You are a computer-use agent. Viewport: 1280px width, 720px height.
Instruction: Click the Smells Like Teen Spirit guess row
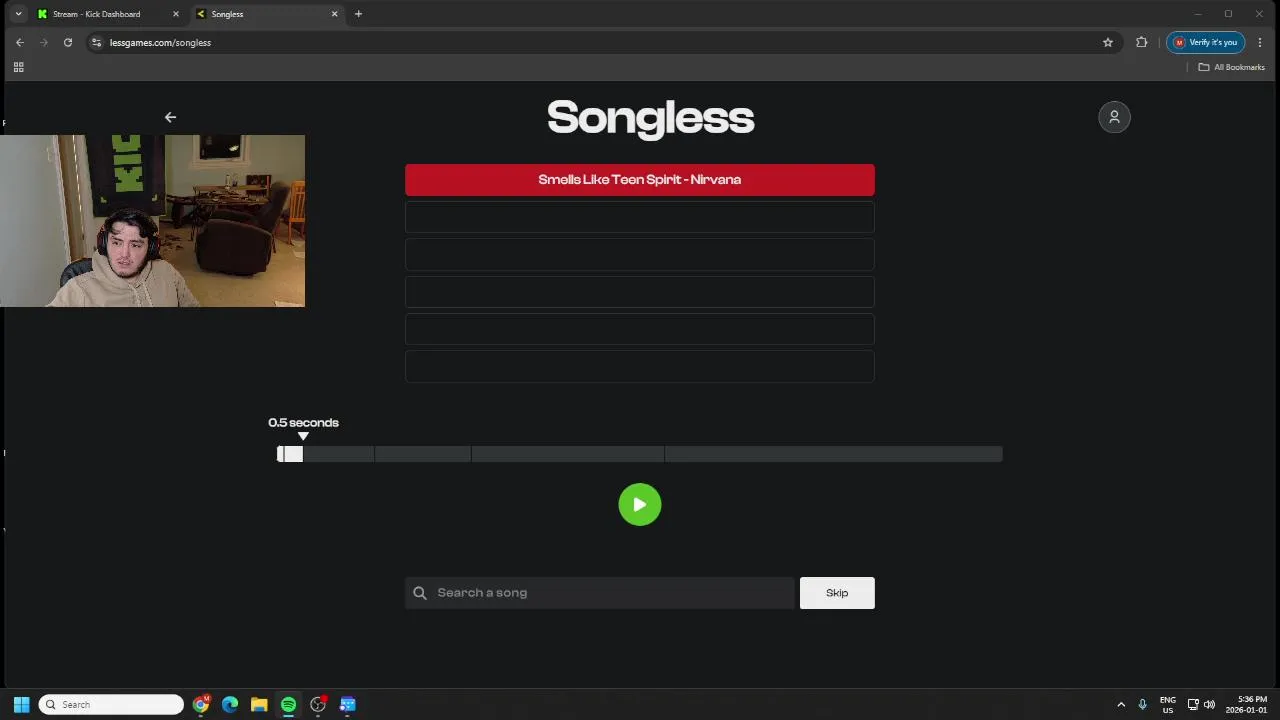tap(640, 180)
